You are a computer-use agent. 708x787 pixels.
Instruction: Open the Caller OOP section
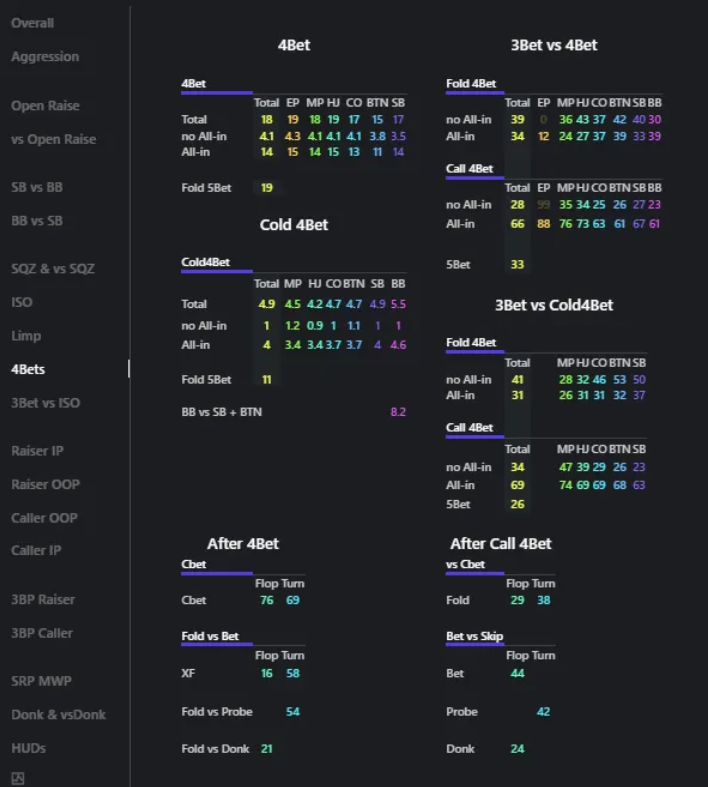44,518
